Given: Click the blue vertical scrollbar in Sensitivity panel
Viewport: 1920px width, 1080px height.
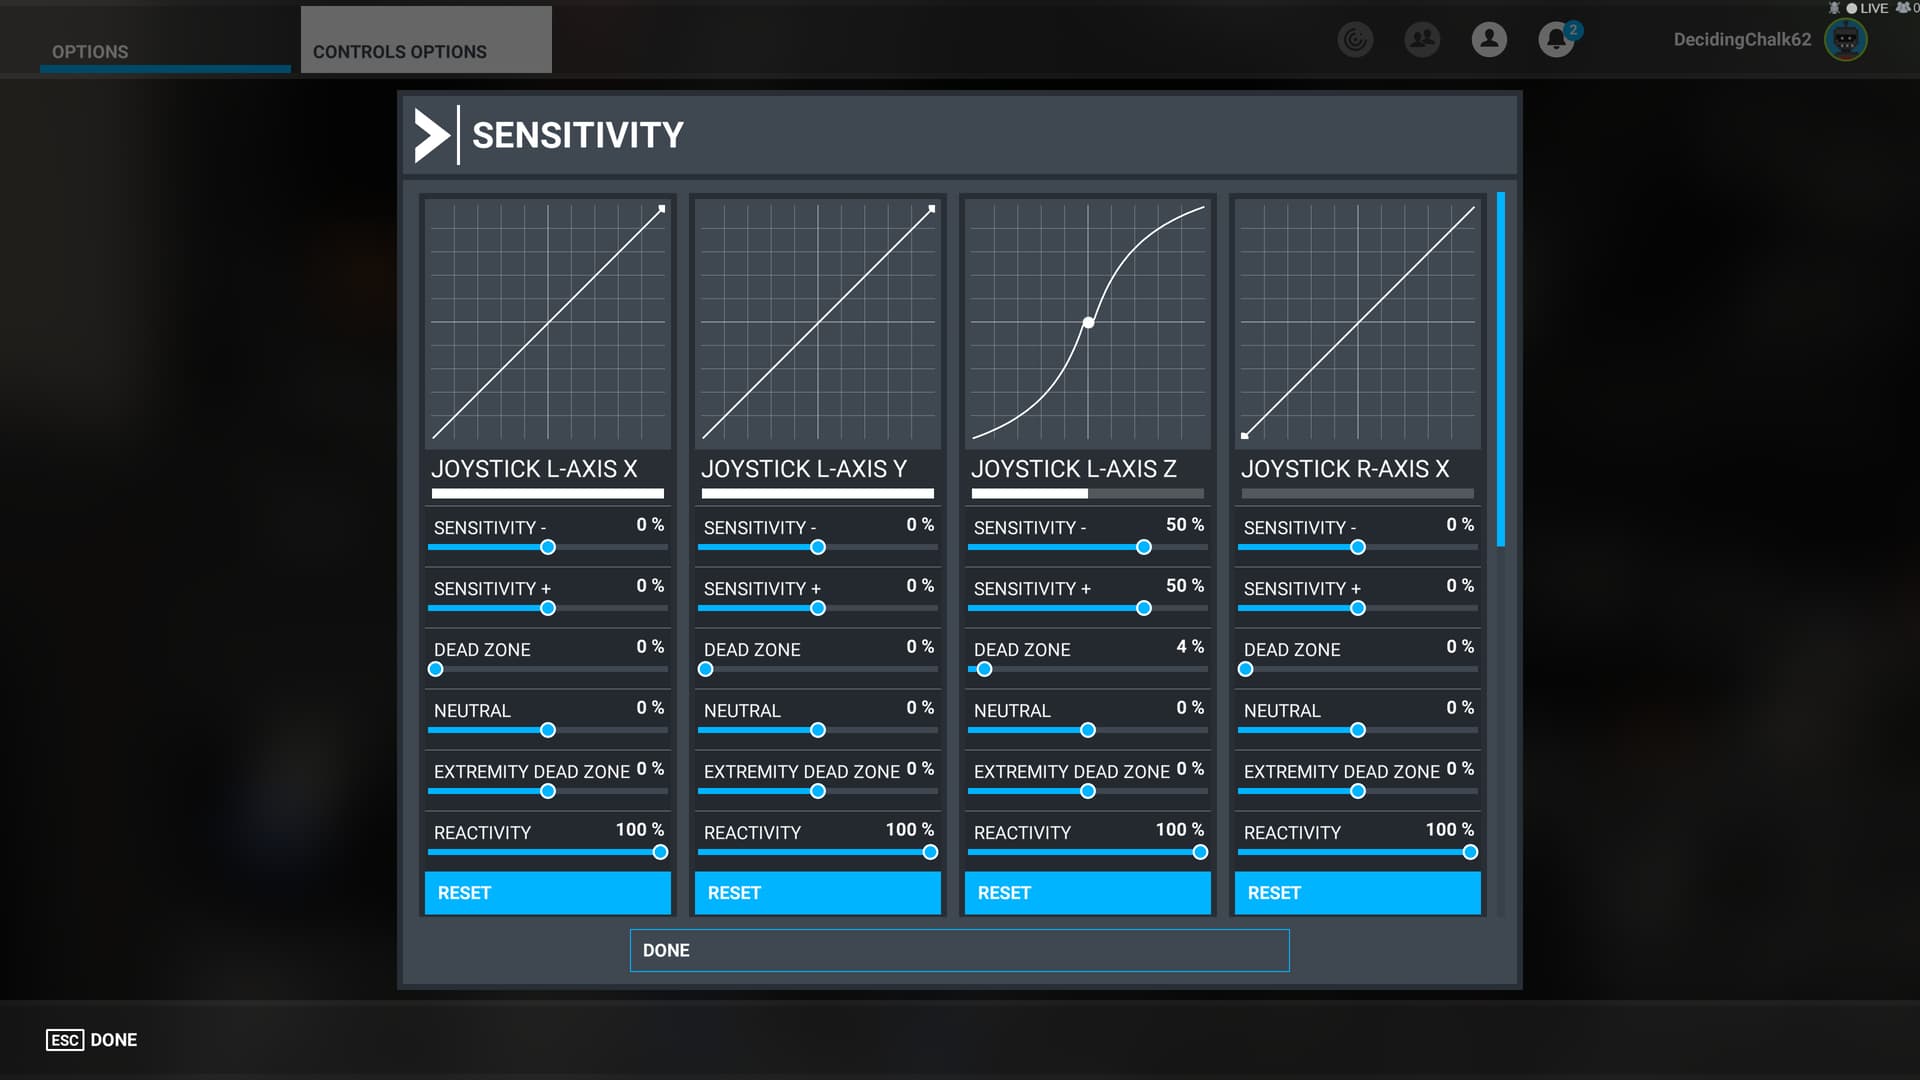Looking at the screenshot, I should 1500,370.
